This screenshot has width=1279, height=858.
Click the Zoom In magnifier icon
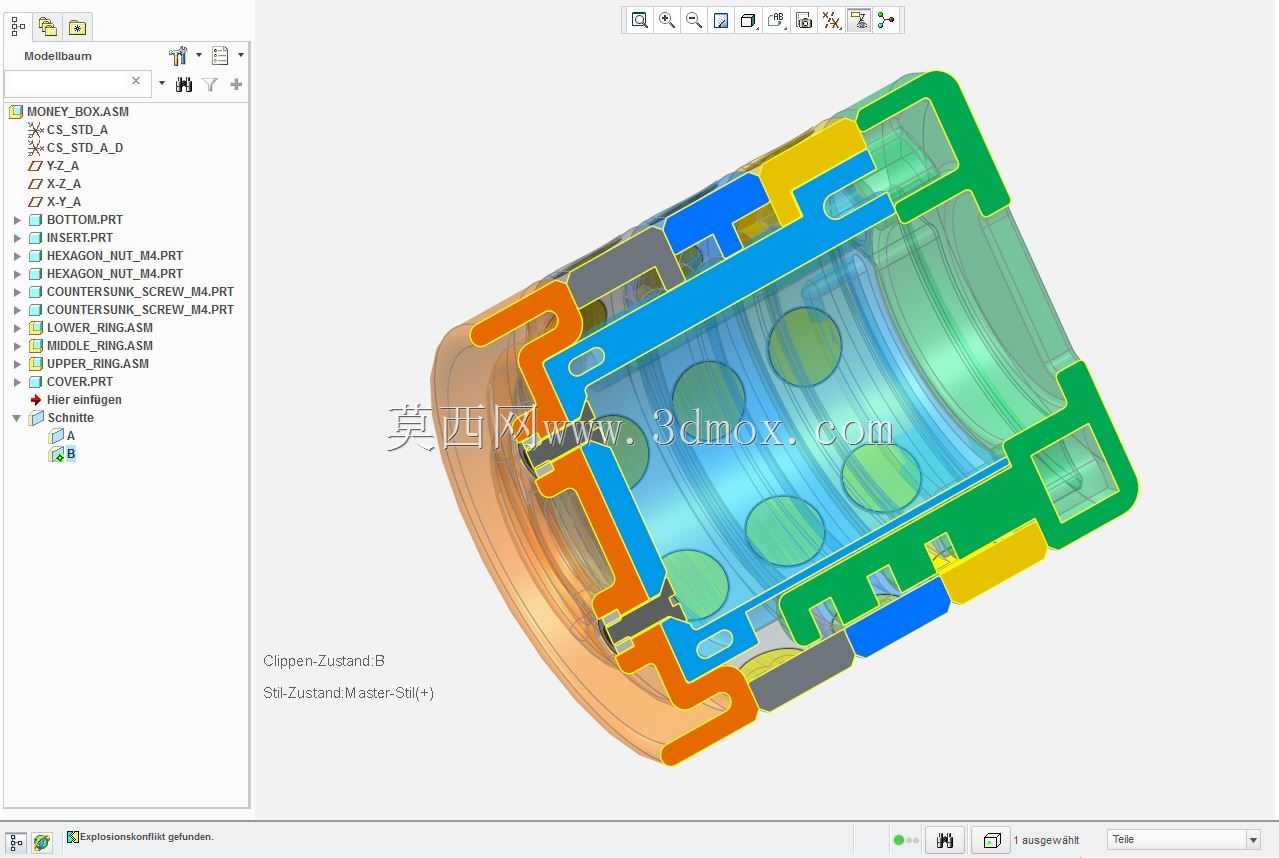coord(667,20)
